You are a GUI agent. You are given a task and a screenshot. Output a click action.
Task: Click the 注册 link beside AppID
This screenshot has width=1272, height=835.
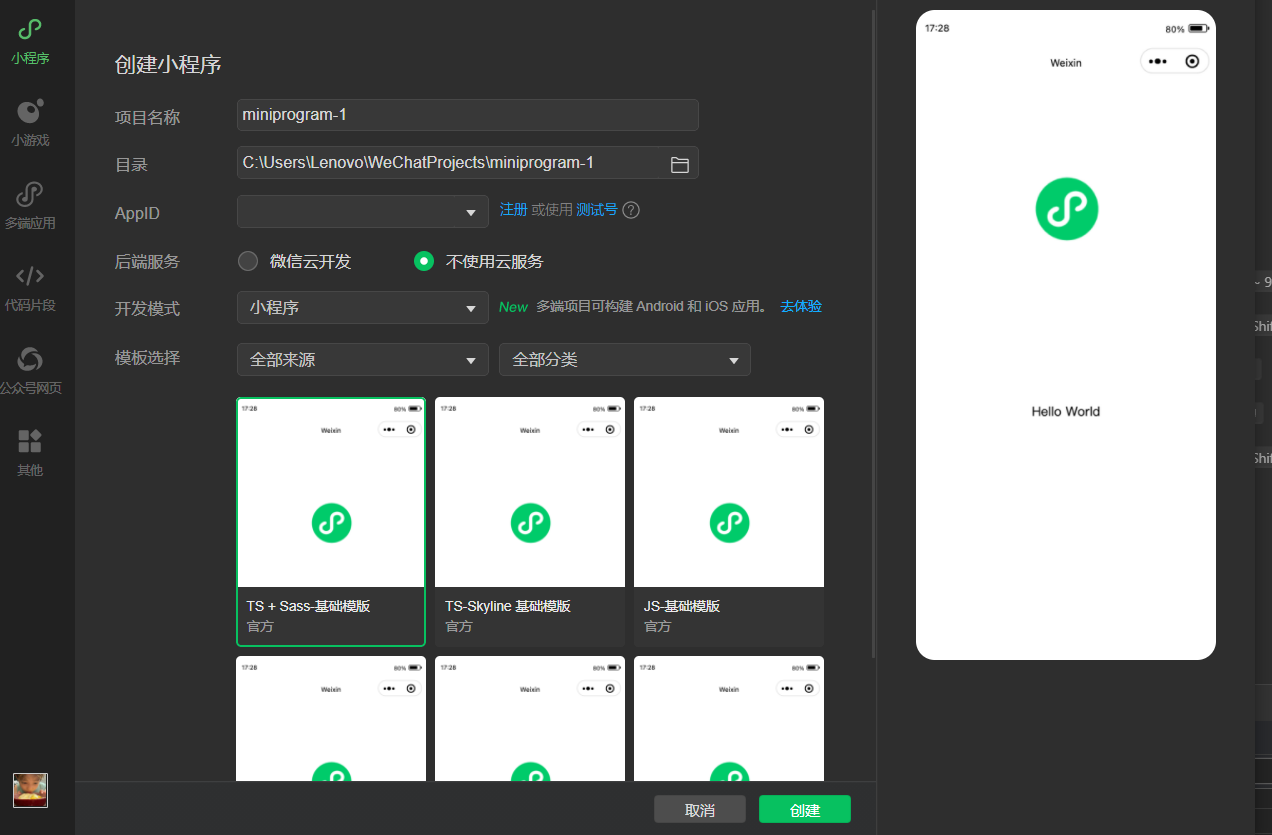tap(513, 210)
